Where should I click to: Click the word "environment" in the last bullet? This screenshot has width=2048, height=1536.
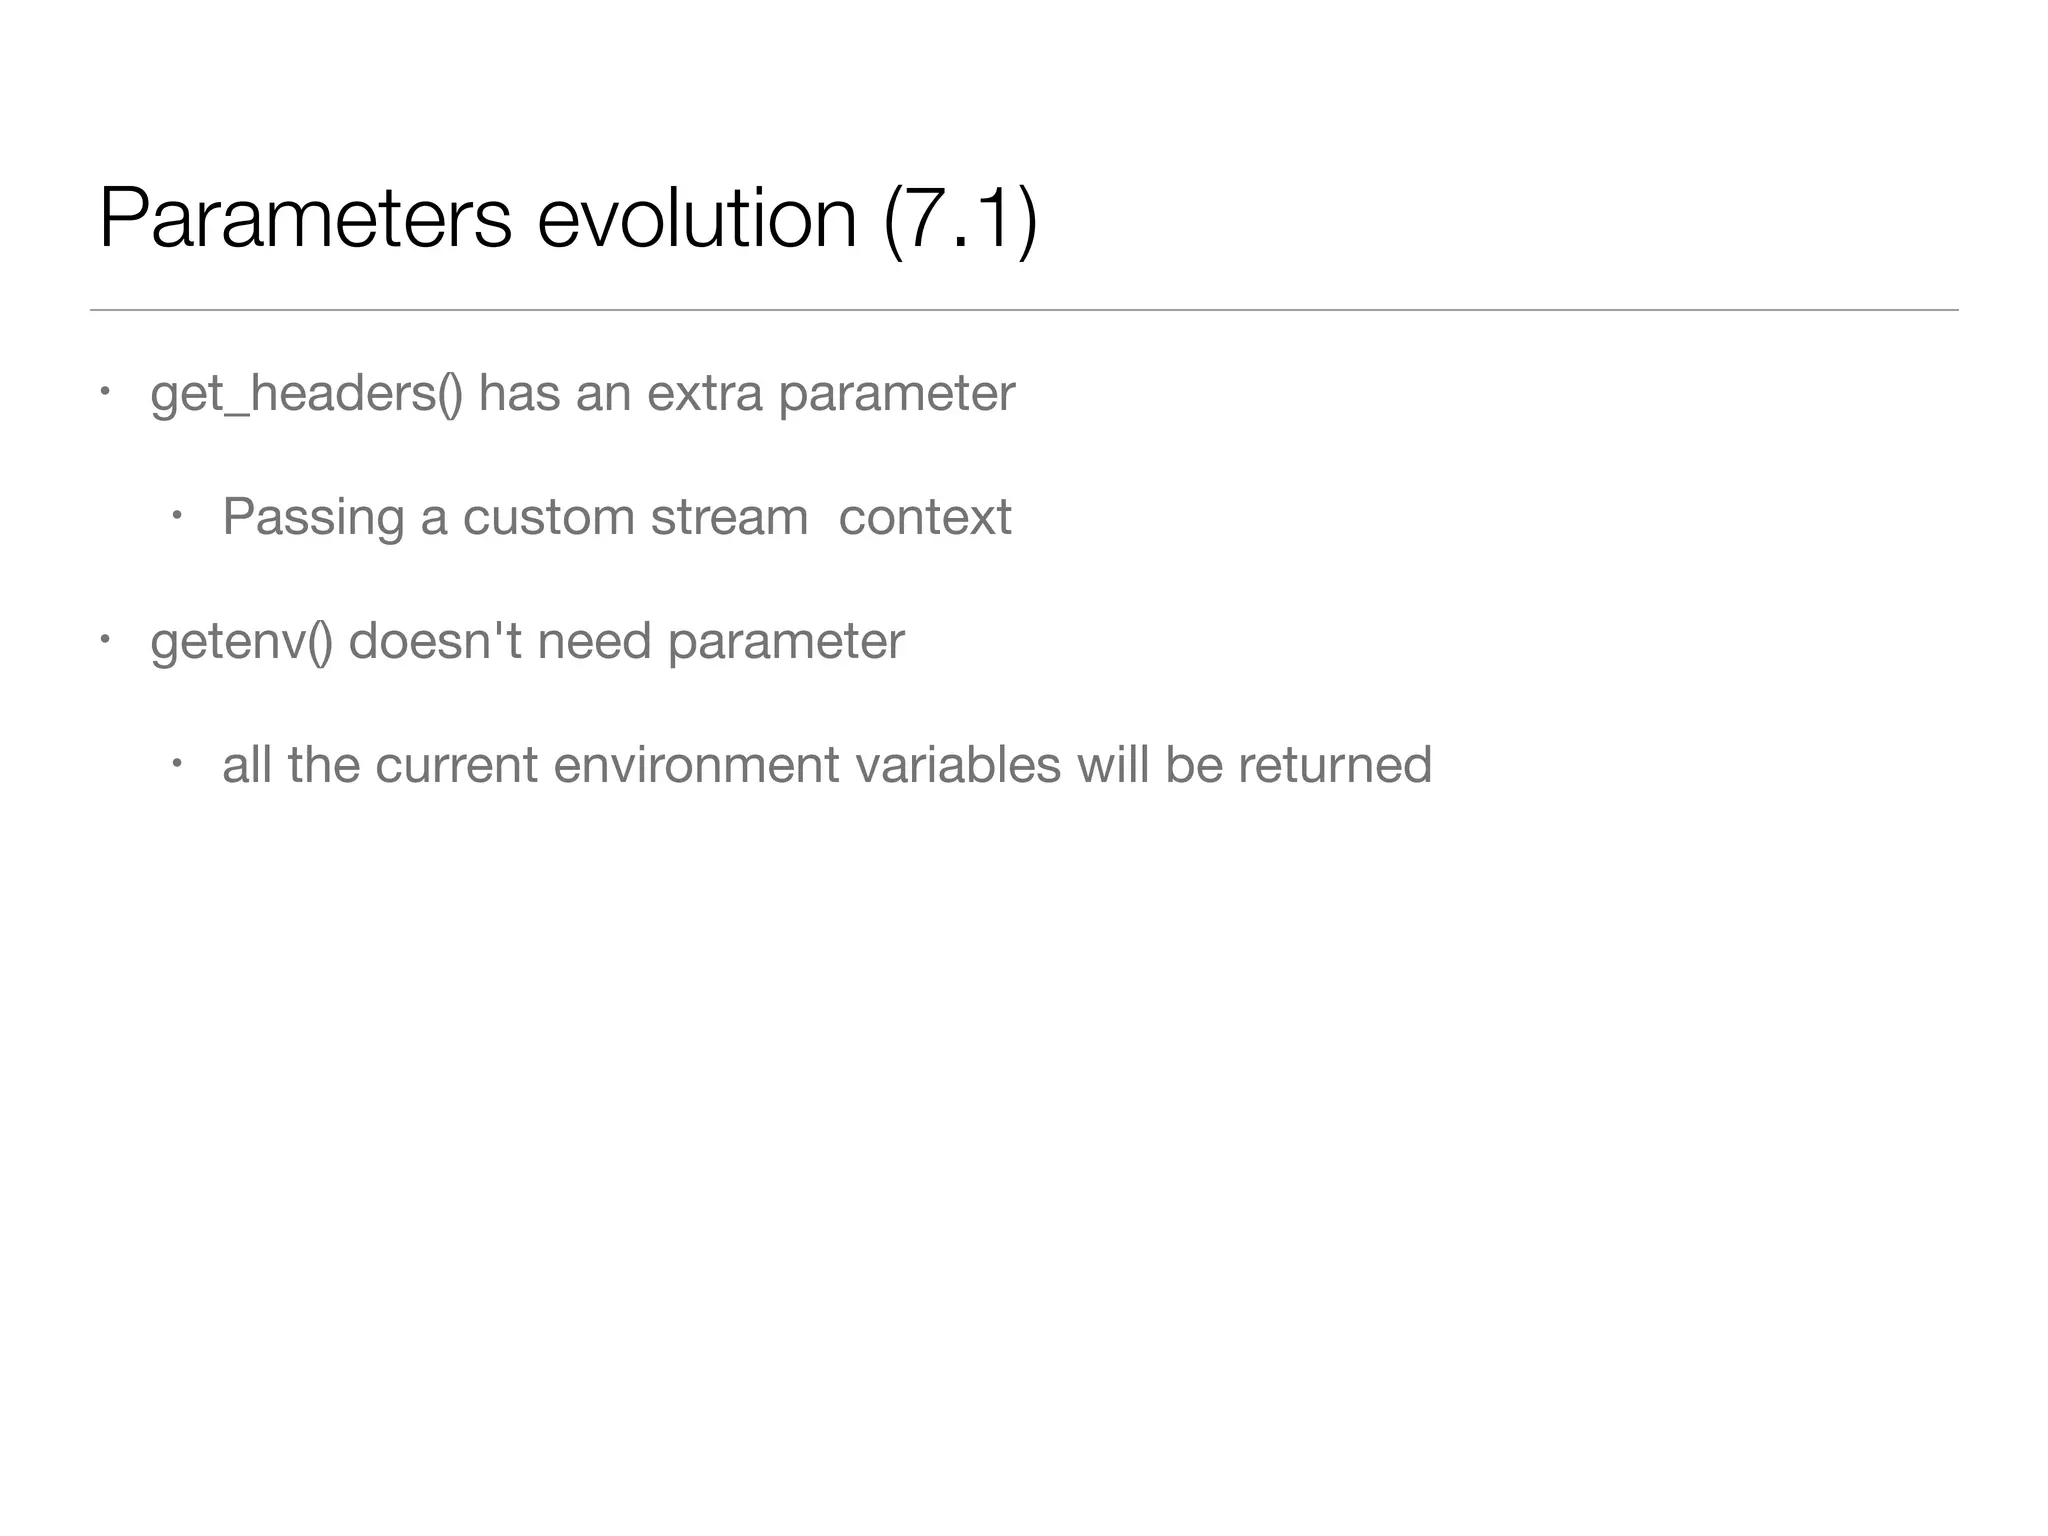pyautogui.click(x=696, y=766)
